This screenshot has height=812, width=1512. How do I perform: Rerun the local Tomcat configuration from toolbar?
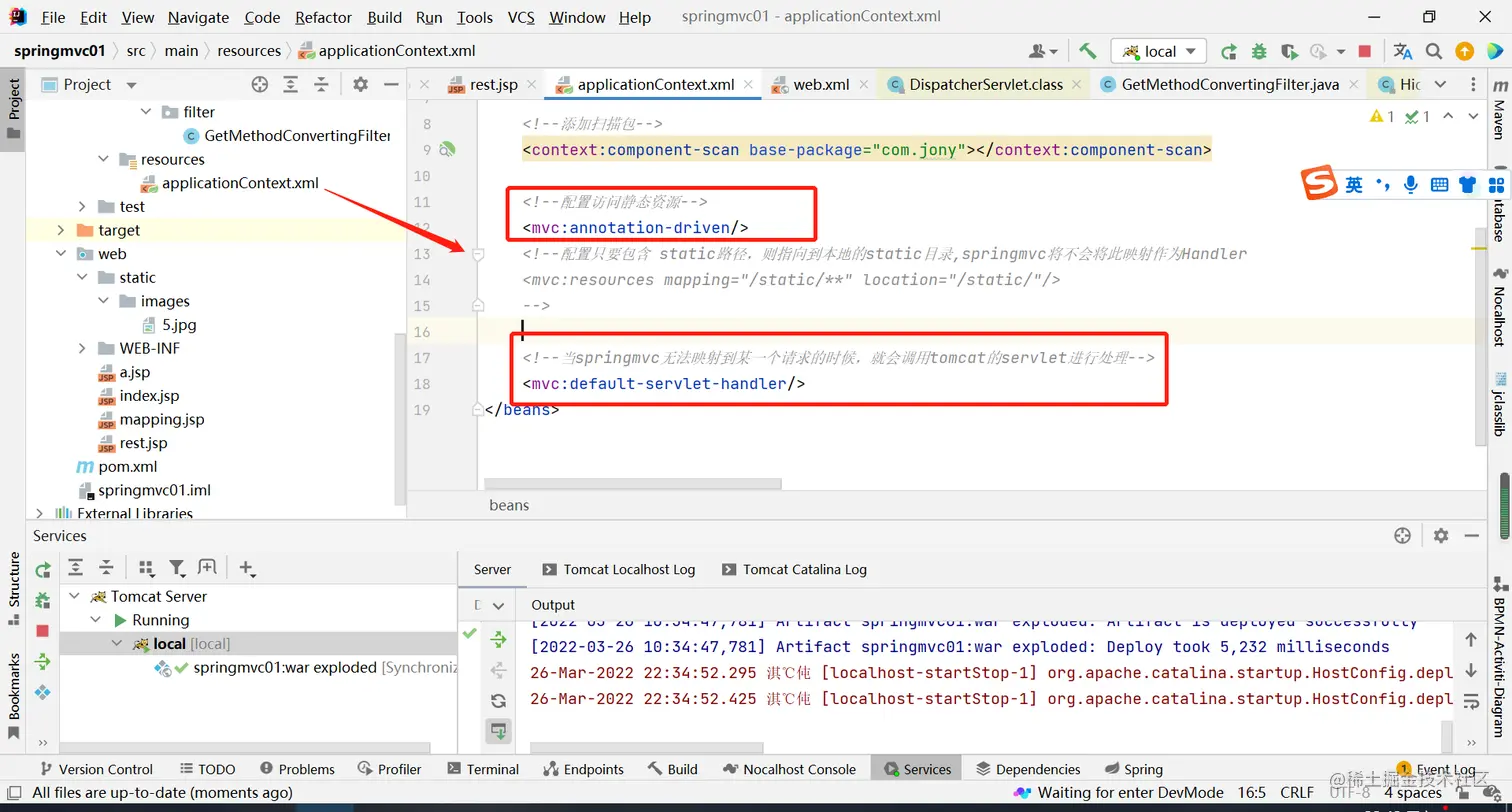(x=1229, y=51)
